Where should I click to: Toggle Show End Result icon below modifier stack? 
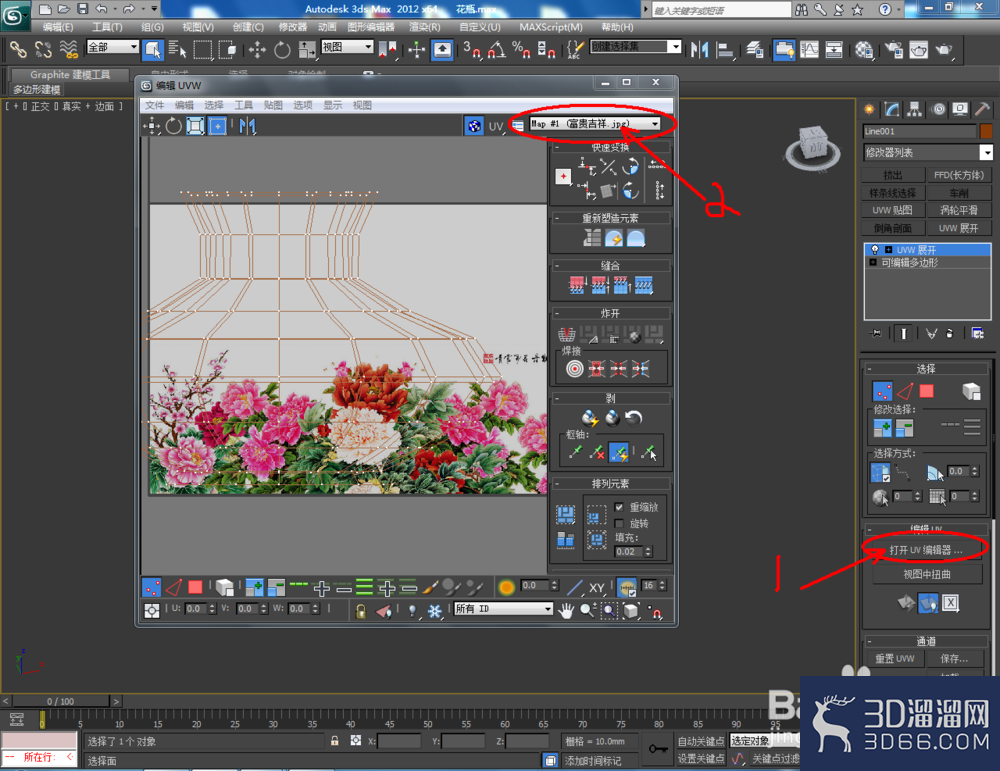coord(903,333)
